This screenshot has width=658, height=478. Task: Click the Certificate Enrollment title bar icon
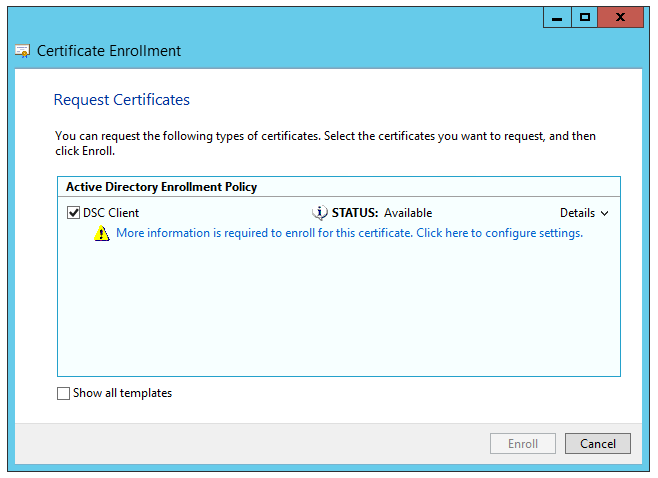click(22, 50)
